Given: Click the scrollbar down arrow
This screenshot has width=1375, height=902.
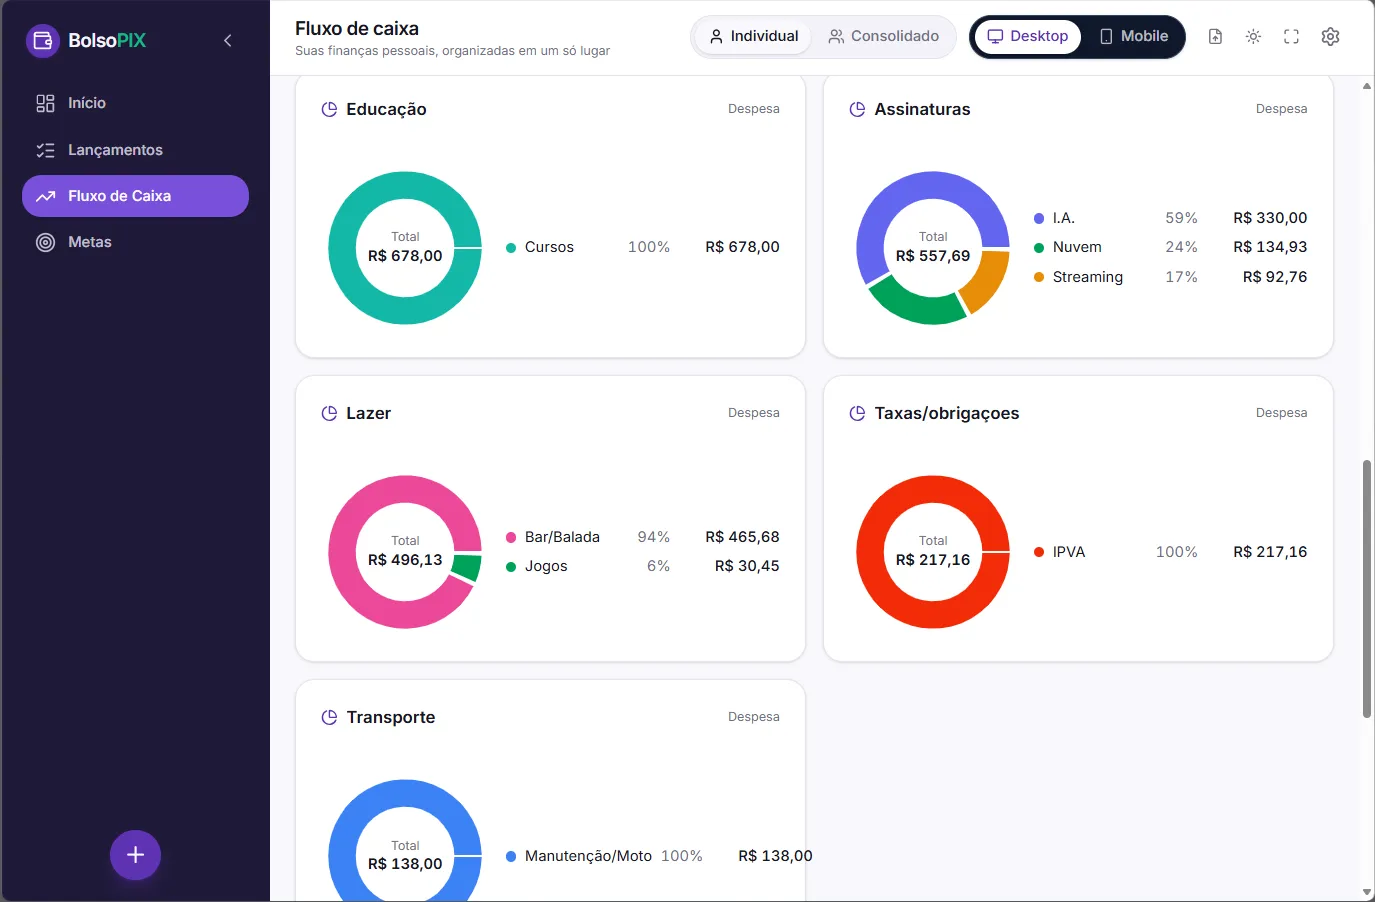Looking at the screenshot, I should [1367, 892].
